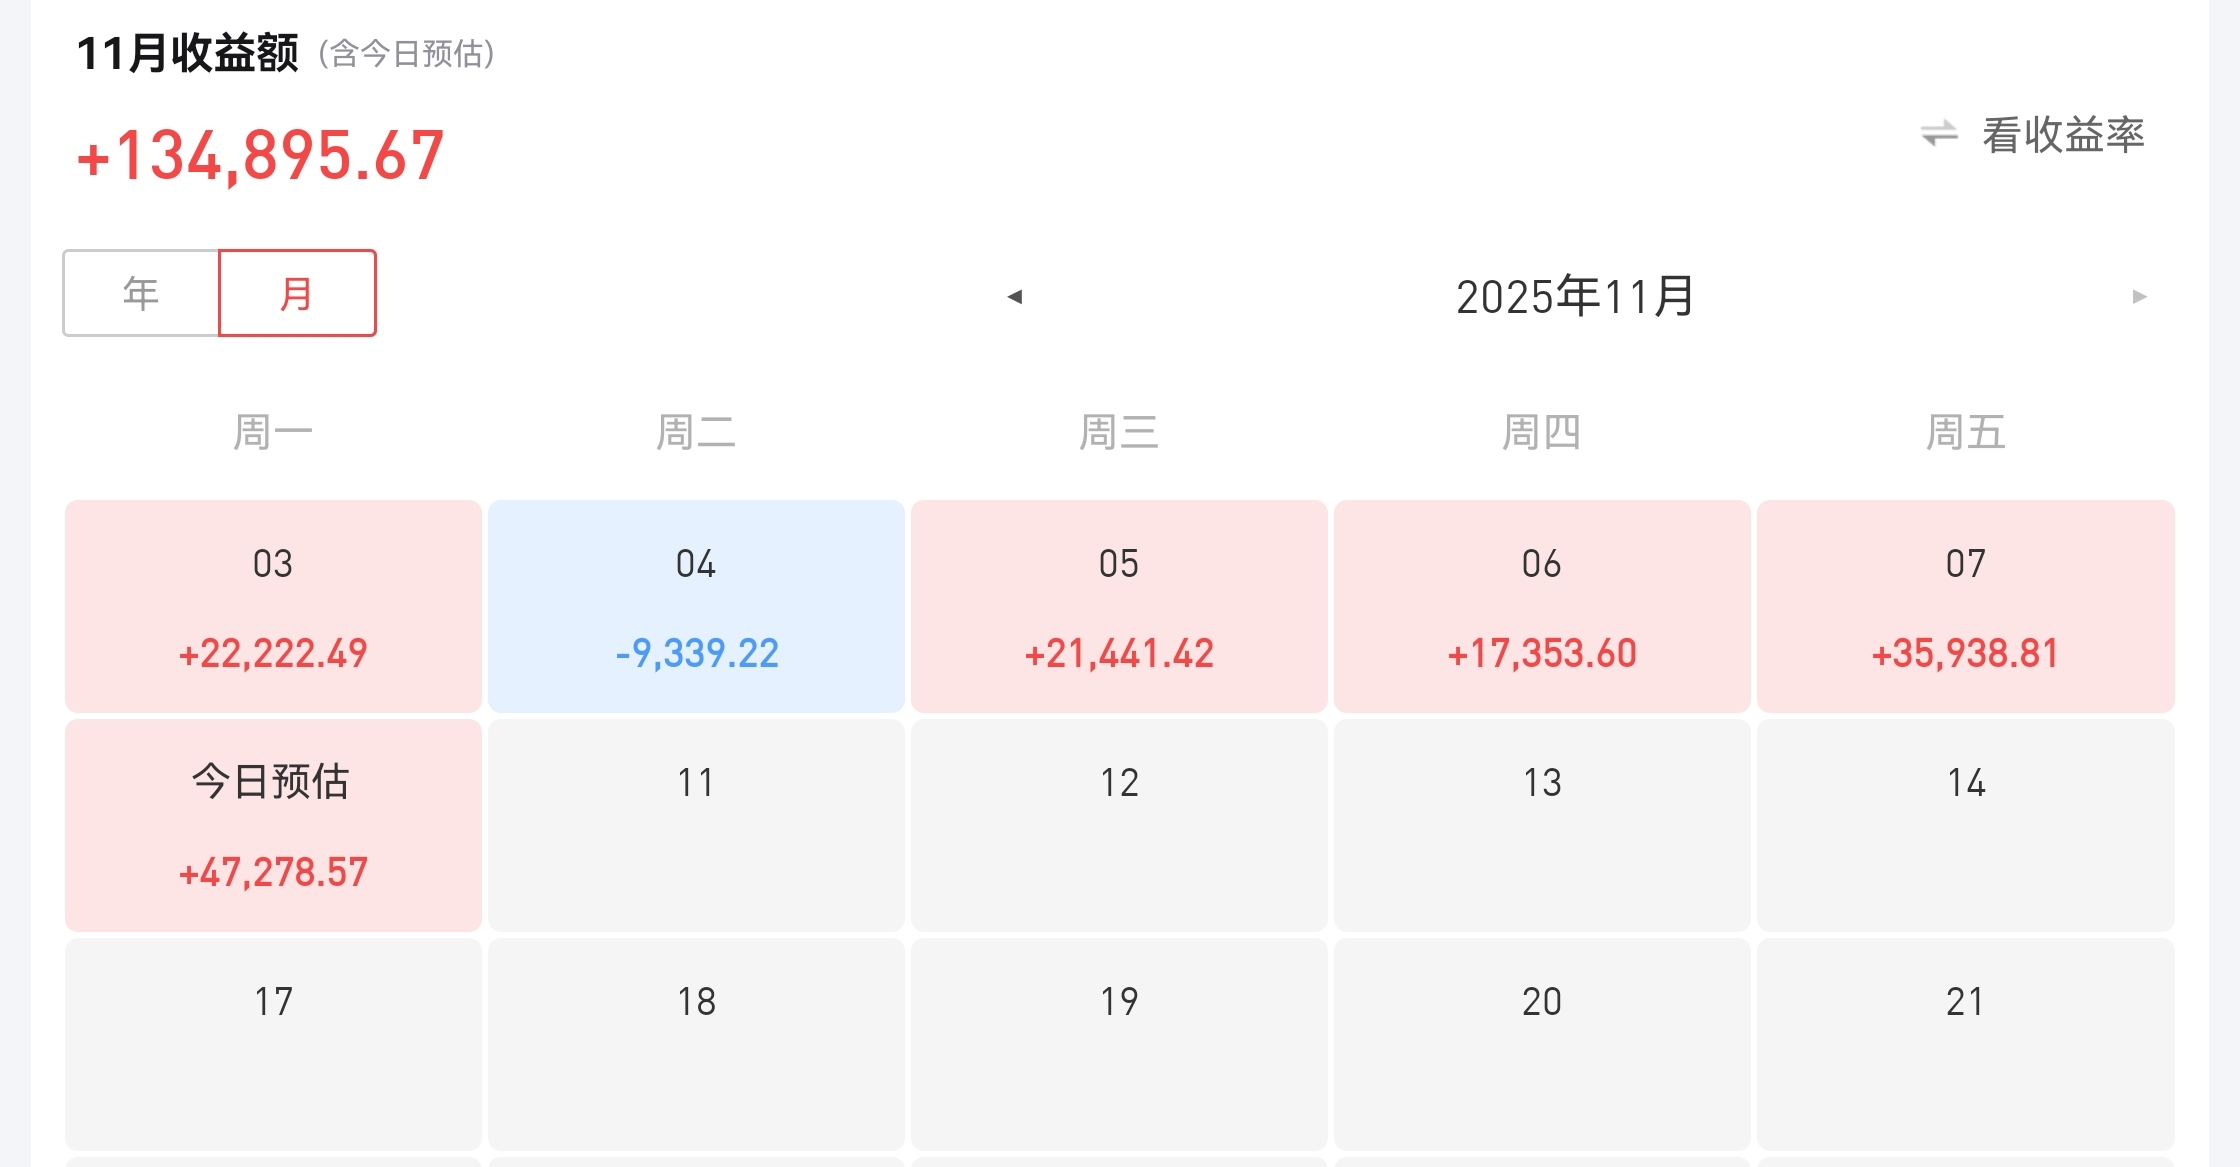2240x1167 pixels.
Task: Click day 06 profit +17,353.60
Action: [x=1542, y=606]
